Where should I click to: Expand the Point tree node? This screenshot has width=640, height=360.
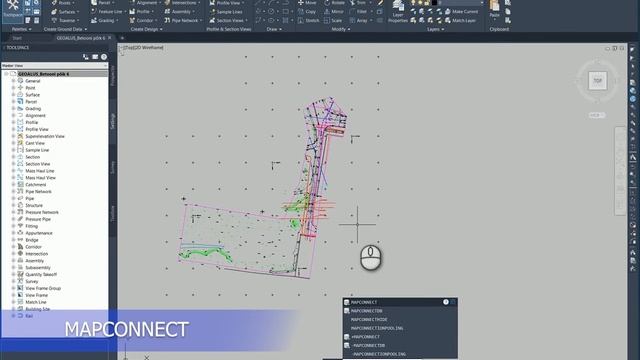(13, 88)
